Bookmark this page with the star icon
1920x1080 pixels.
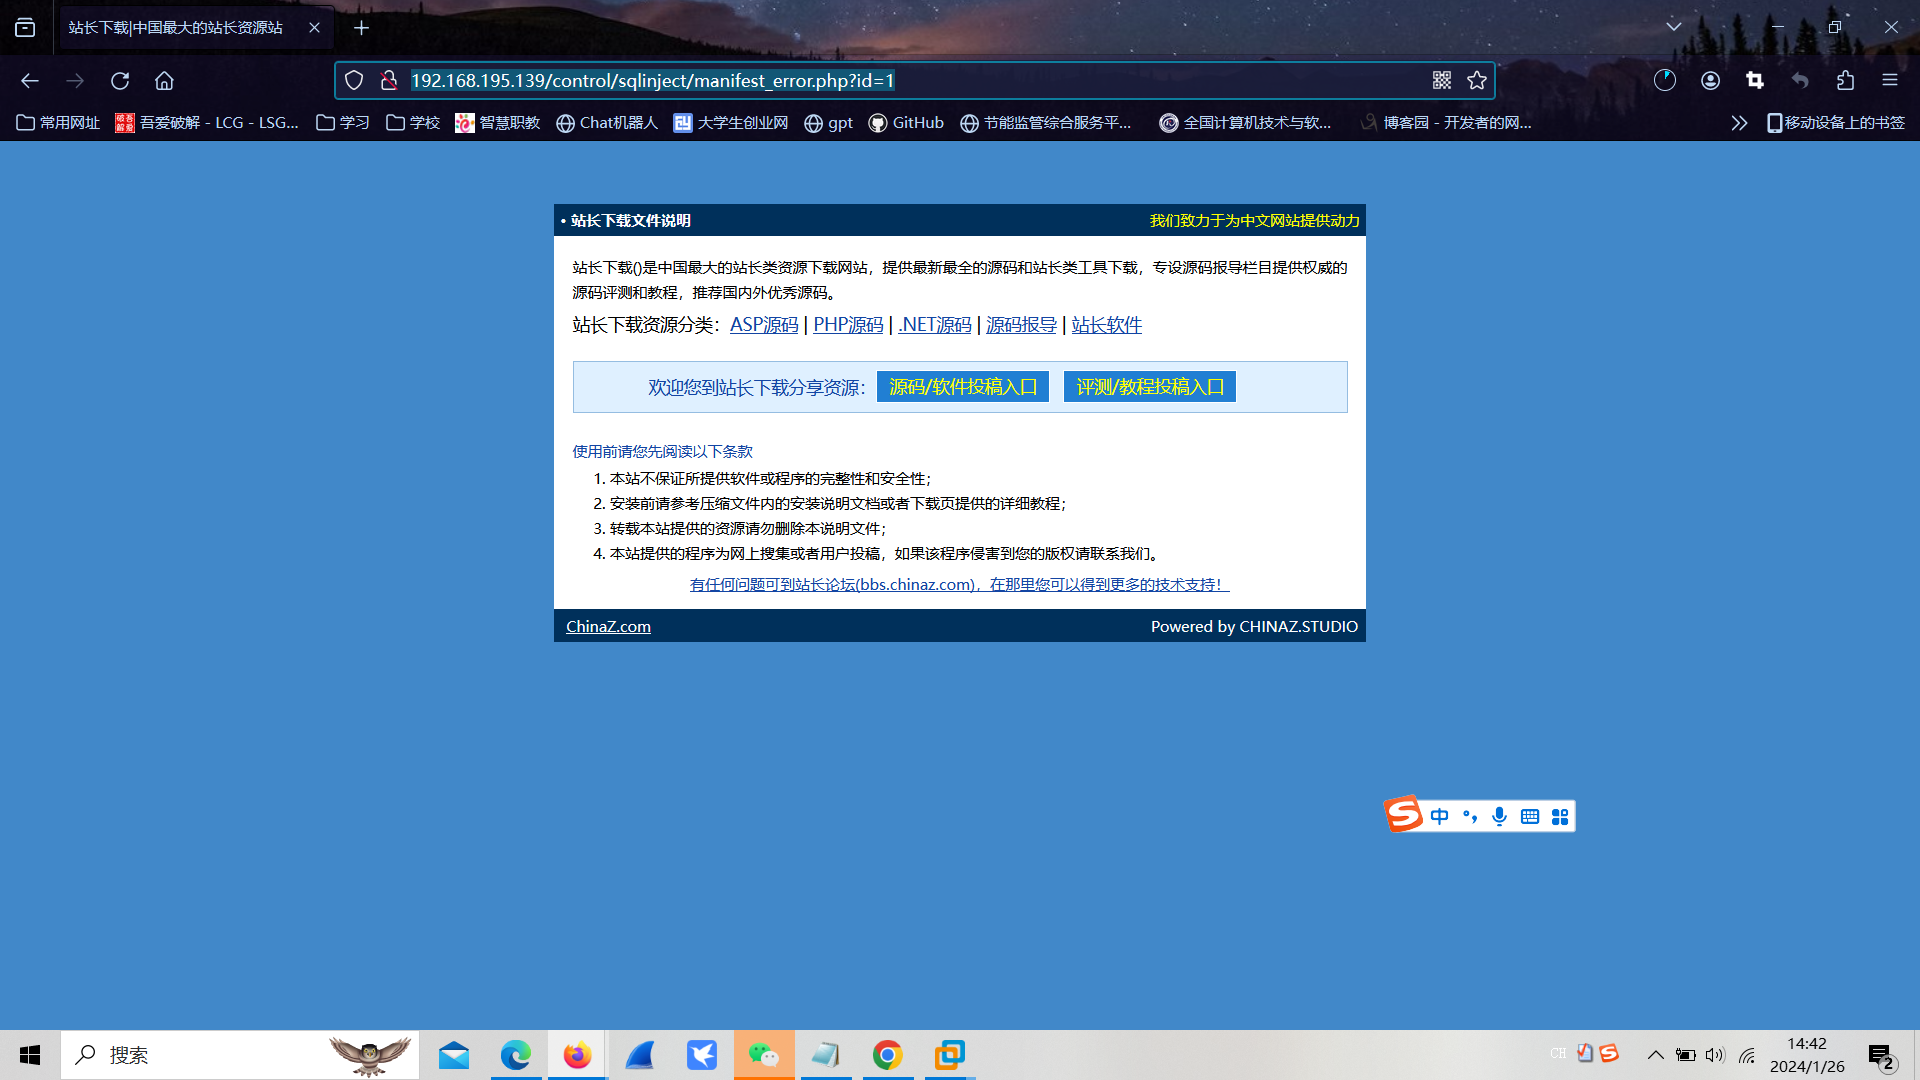coord(1477,81)
